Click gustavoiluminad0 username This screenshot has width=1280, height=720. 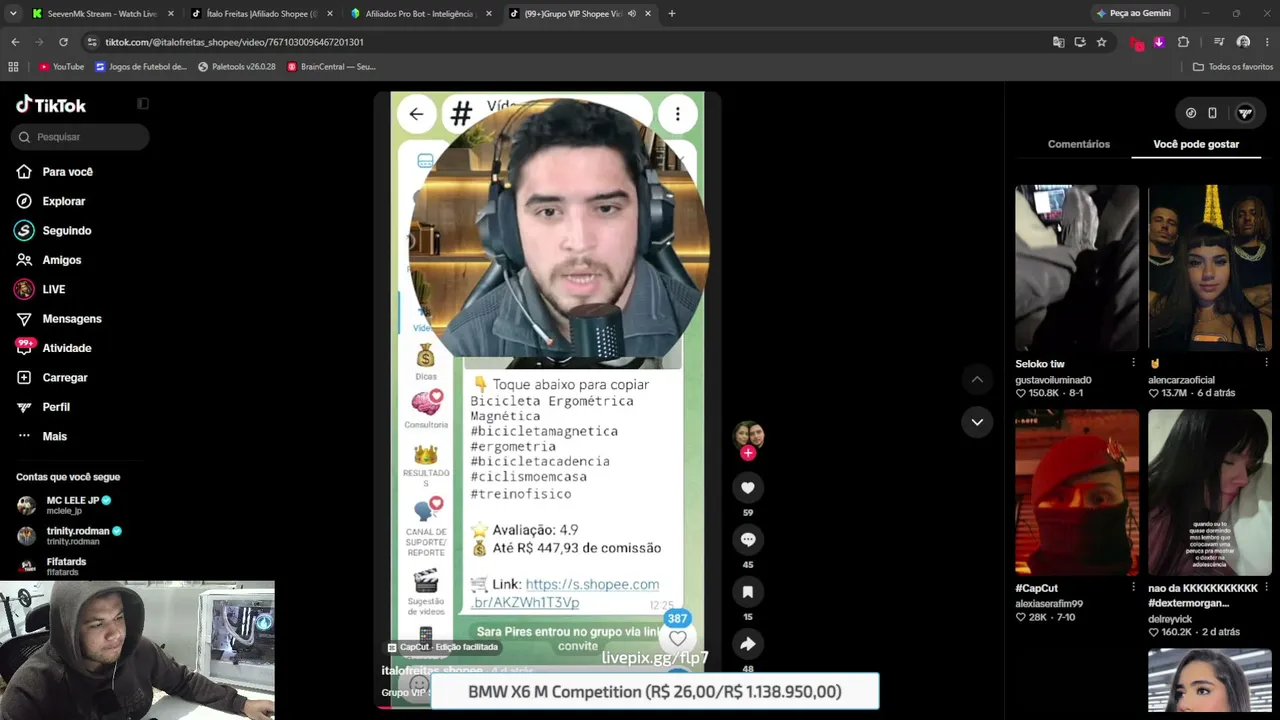click(1053, 380)
